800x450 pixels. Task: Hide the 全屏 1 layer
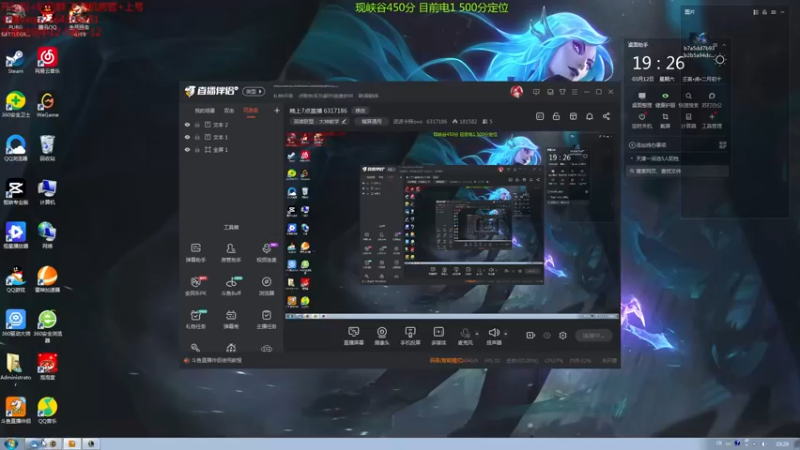pos(187,149)
